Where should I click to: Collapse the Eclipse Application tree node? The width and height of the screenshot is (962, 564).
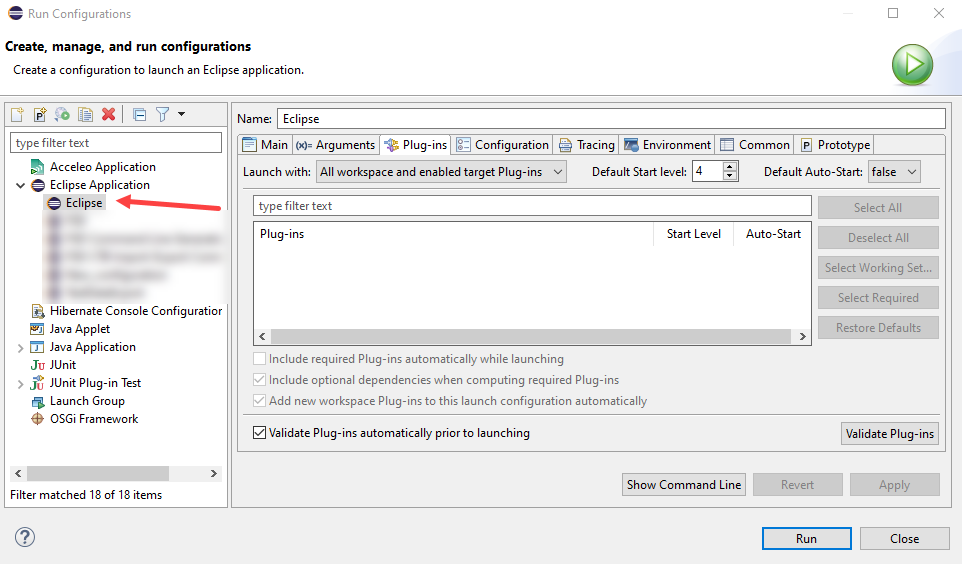pos(20,185)
